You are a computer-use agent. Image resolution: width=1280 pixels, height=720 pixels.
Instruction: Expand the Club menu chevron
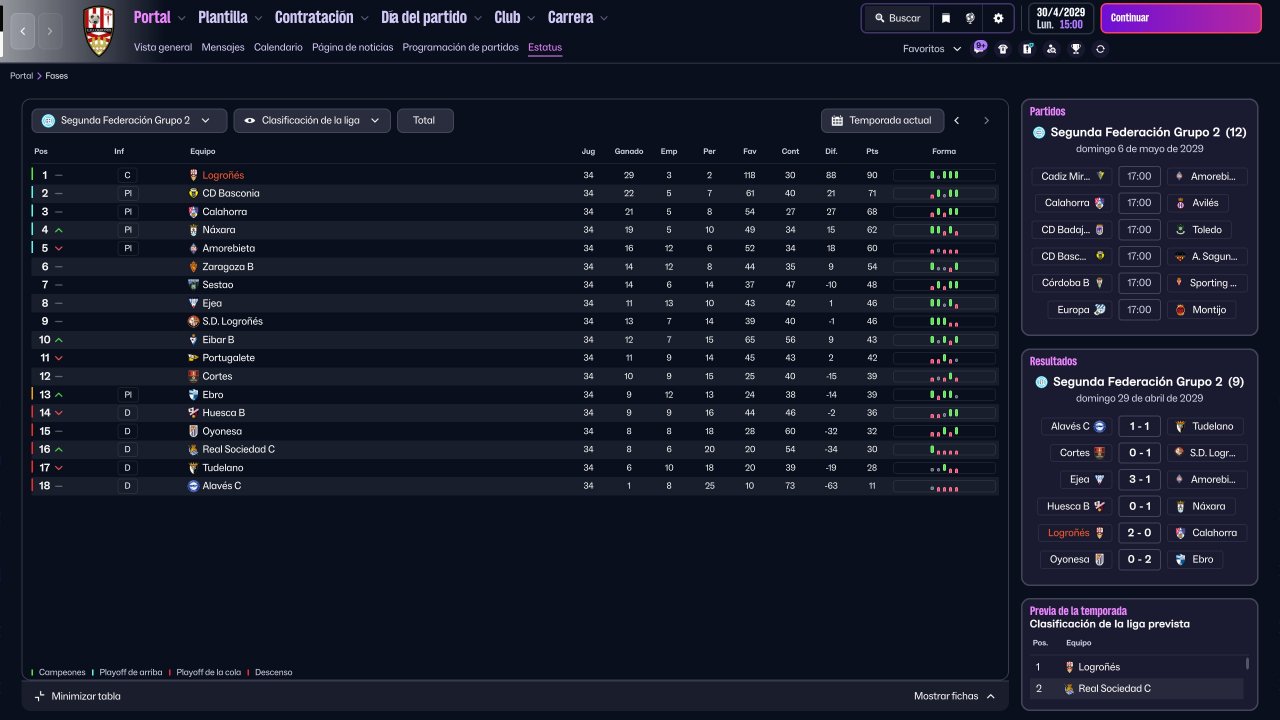531,18
